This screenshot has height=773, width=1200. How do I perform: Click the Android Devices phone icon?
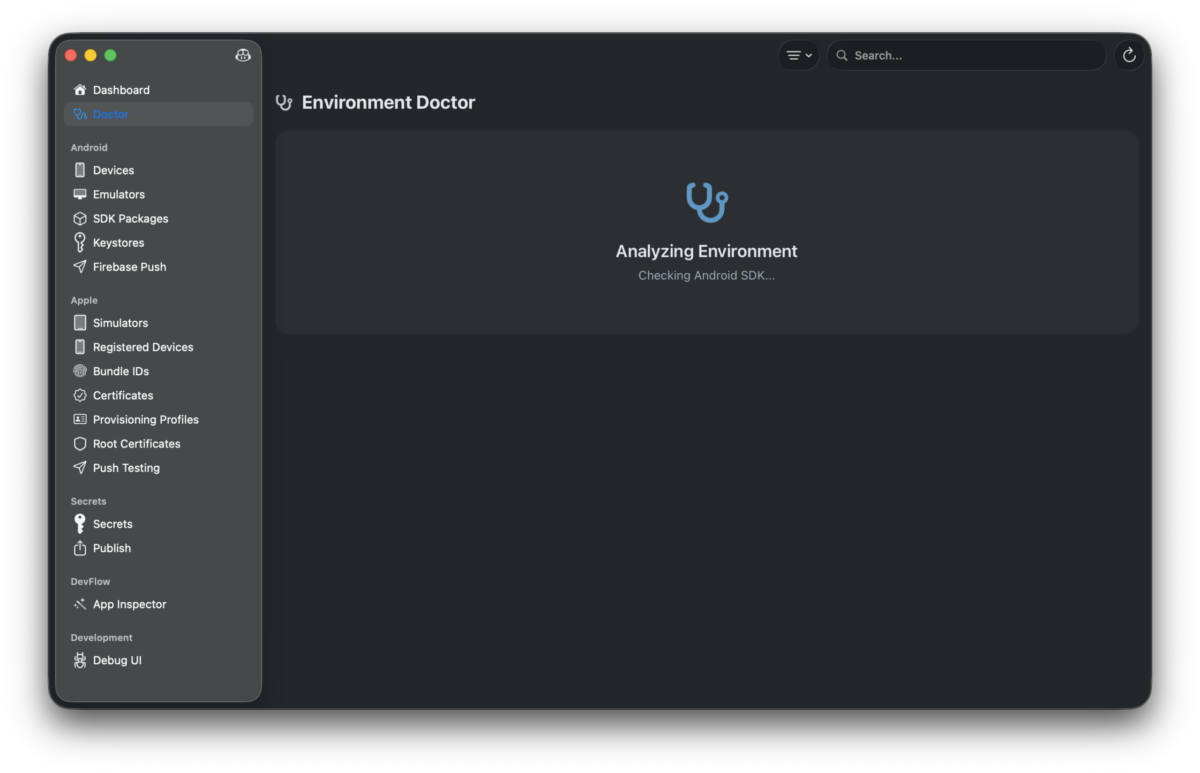80,170
